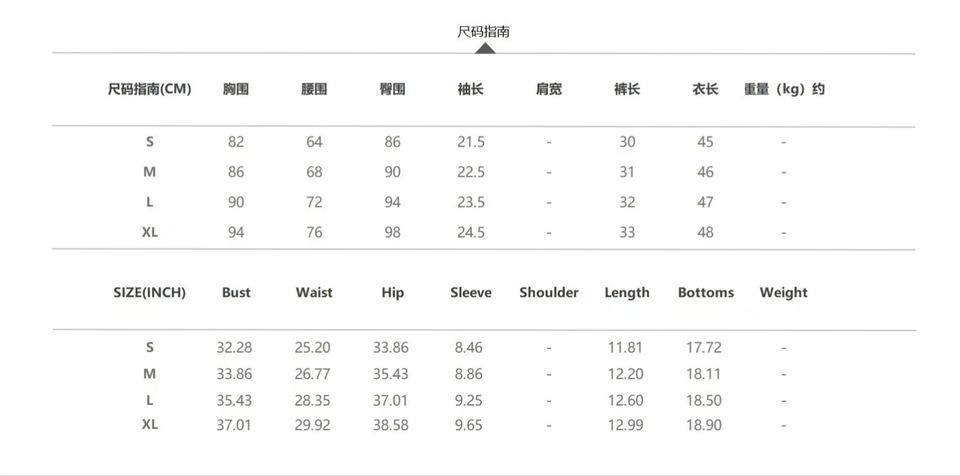The height and width of the screenshot is (476, 960).
Task: Select the 重量（kg）约 column header
Action: click(784, 89)
